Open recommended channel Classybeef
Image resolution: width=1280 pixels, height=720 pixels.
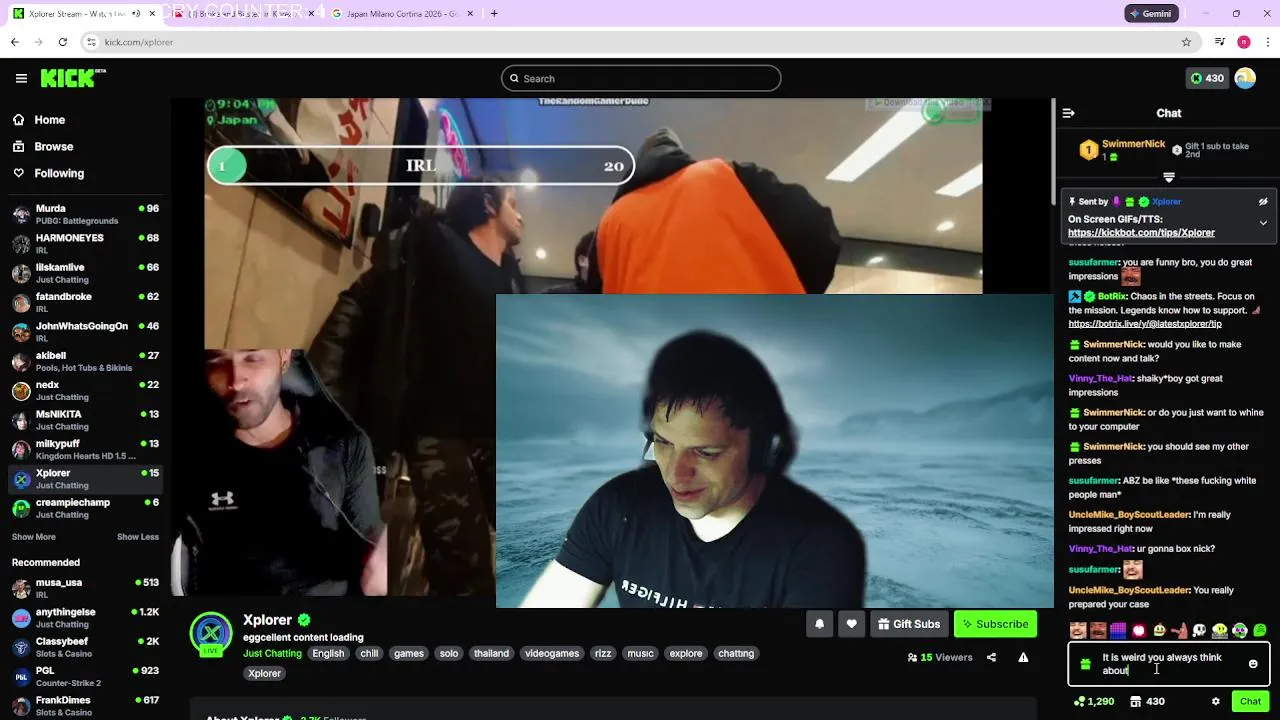coord(85,647)
